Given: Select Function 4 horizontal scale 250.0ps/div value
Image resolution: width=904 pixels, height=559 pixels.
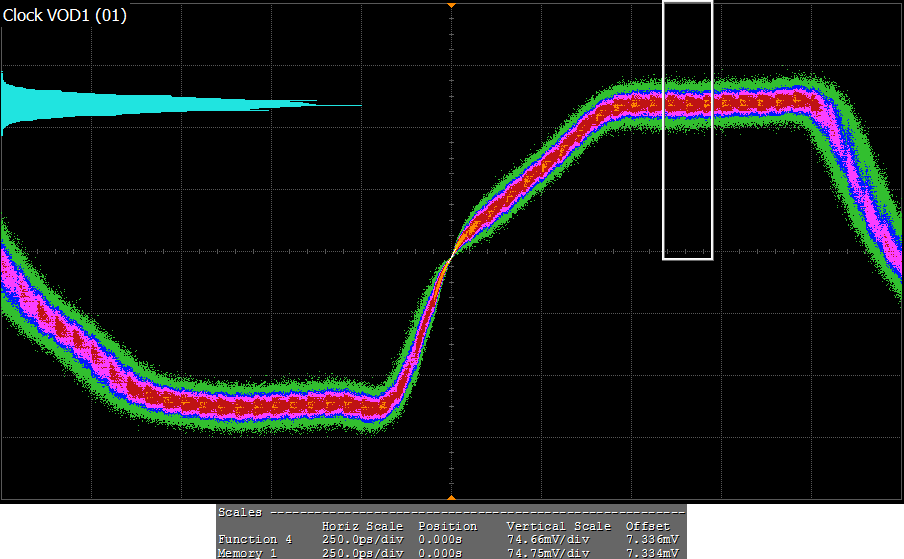Looking at the screenshot, I should (362, 539).
